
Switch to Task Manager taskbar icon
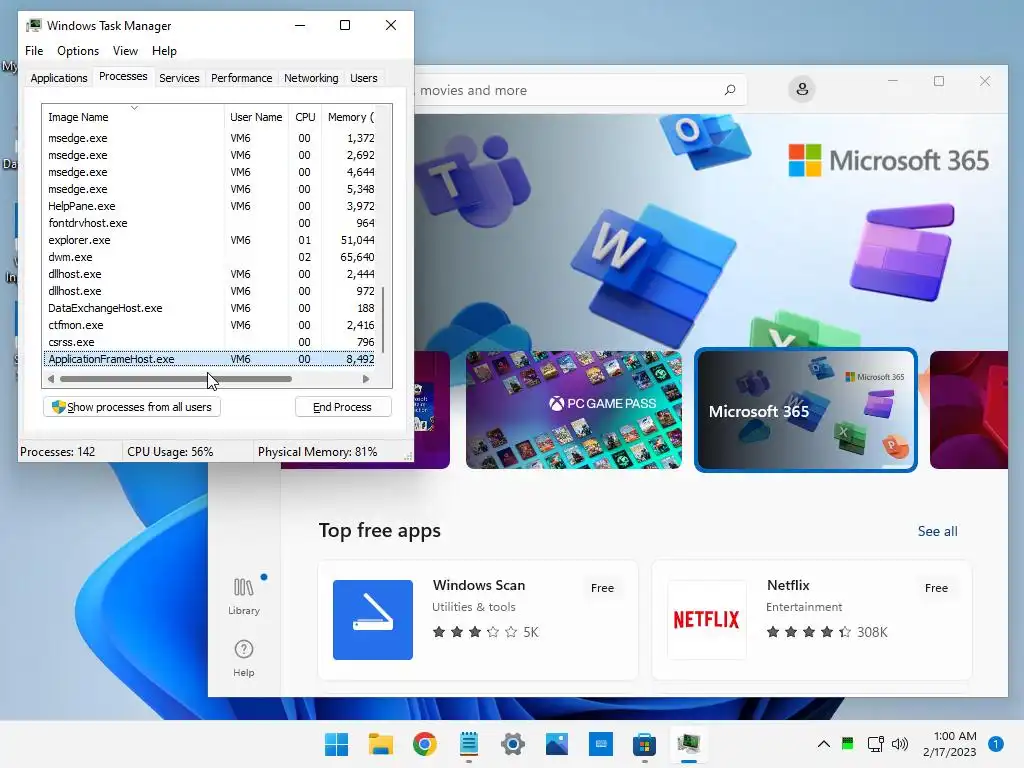pyautogui.click(x=689, y=744)
